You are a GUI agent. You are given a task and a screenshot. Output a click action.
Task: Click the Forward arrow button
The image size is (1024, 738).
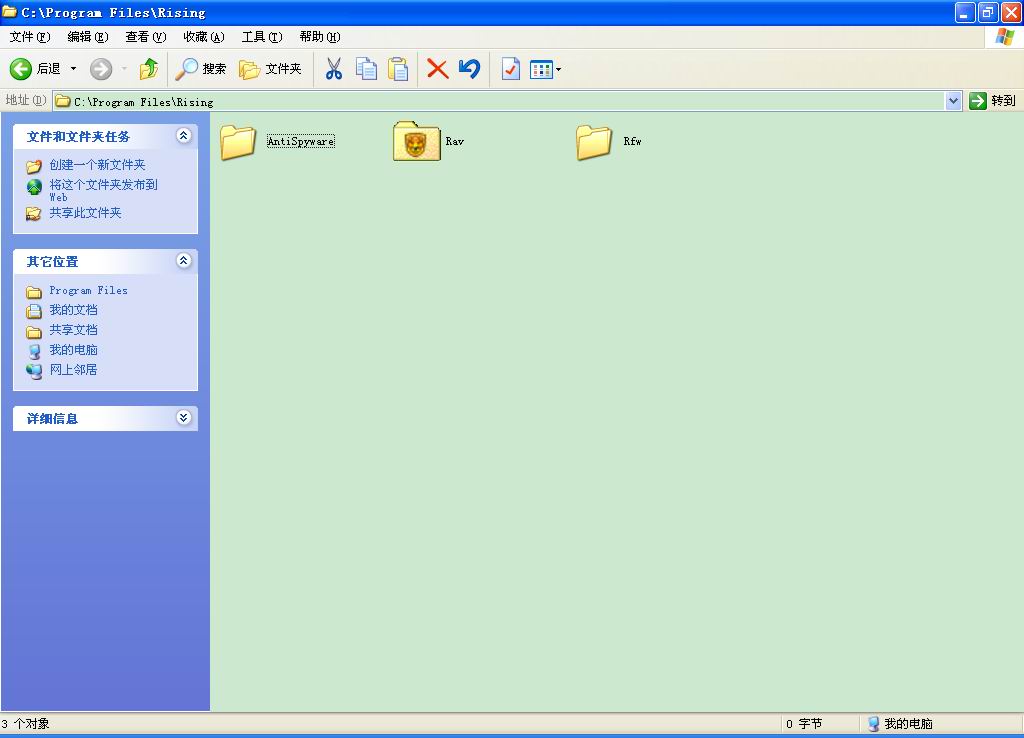pos(101,69)
